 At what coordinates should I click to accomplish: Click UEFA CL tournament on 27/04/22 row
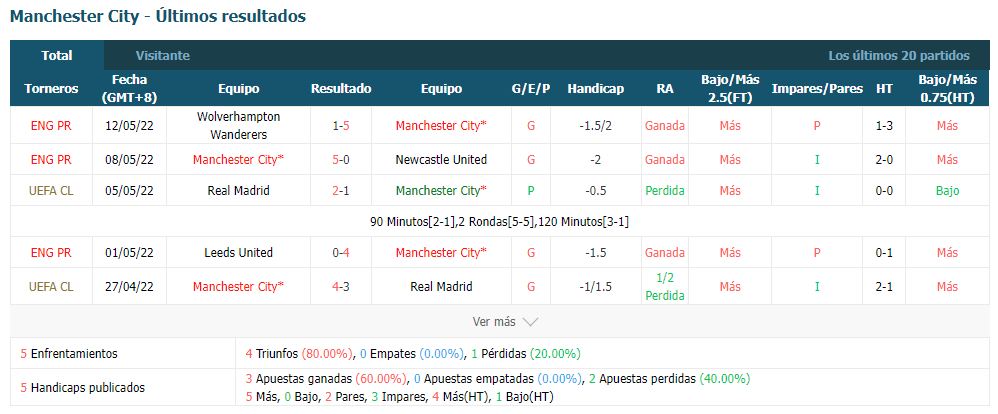pyautogui.click(x=51, y=286)
